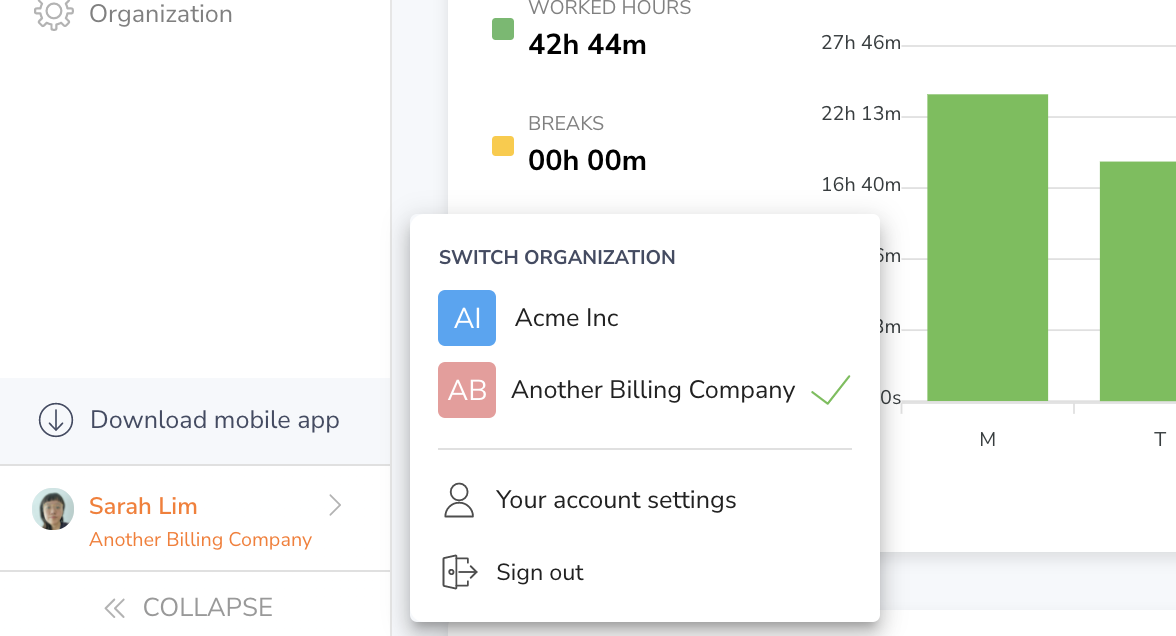This screenshot has height=636, width=1176.
Task: Click the door icon beside Sign out
Action: (459, 571)
